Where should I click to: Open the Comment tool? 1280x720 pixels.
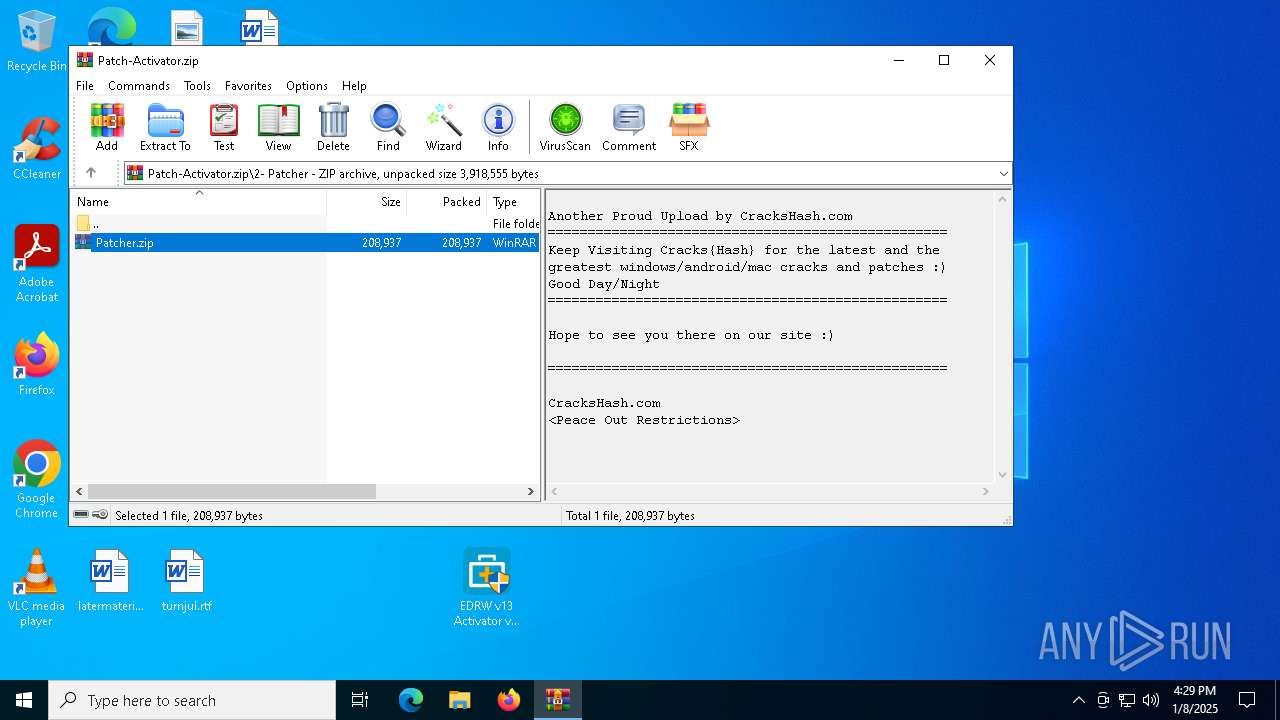point(629,127)
